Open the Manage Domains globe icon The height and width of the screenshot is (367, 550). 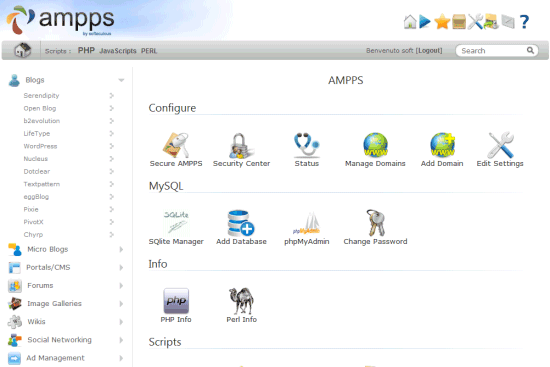coord(375,145)
